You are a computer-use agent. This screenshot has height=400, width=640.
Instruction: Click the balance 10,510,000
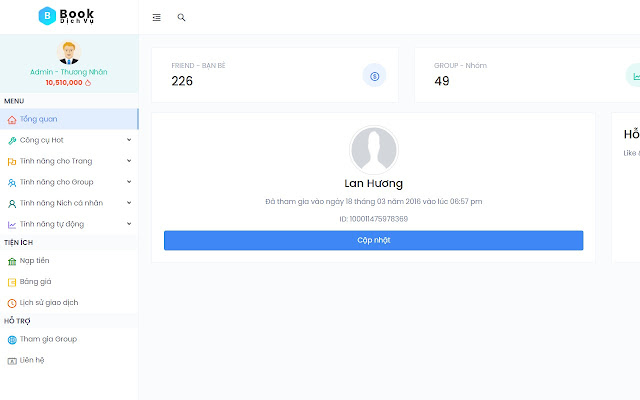tap(64, 83)
